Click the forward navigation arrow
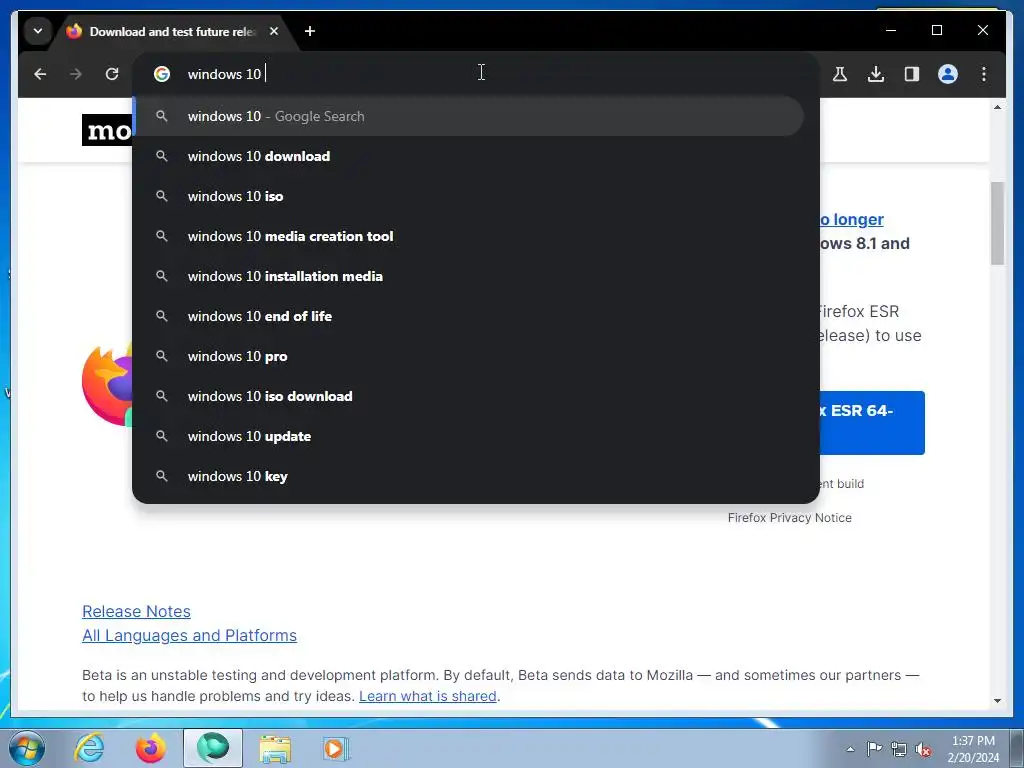 coord(76,74)
